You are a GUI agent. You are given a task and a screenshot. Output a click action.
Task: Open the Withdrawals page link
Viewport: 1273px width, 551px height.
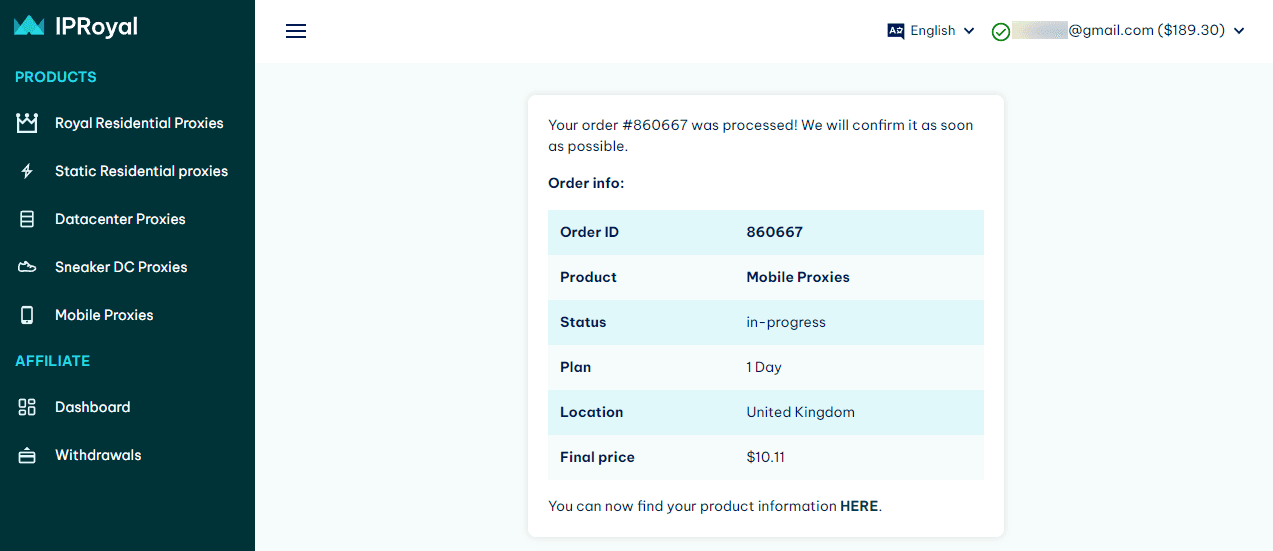click(x=98, y=455)
